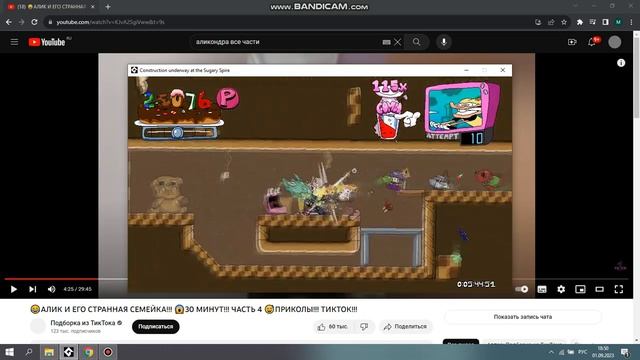The width and height of the screenshot is (640, 360).
Task: Click Показать запись чата button
Action: tap(522, 317)
